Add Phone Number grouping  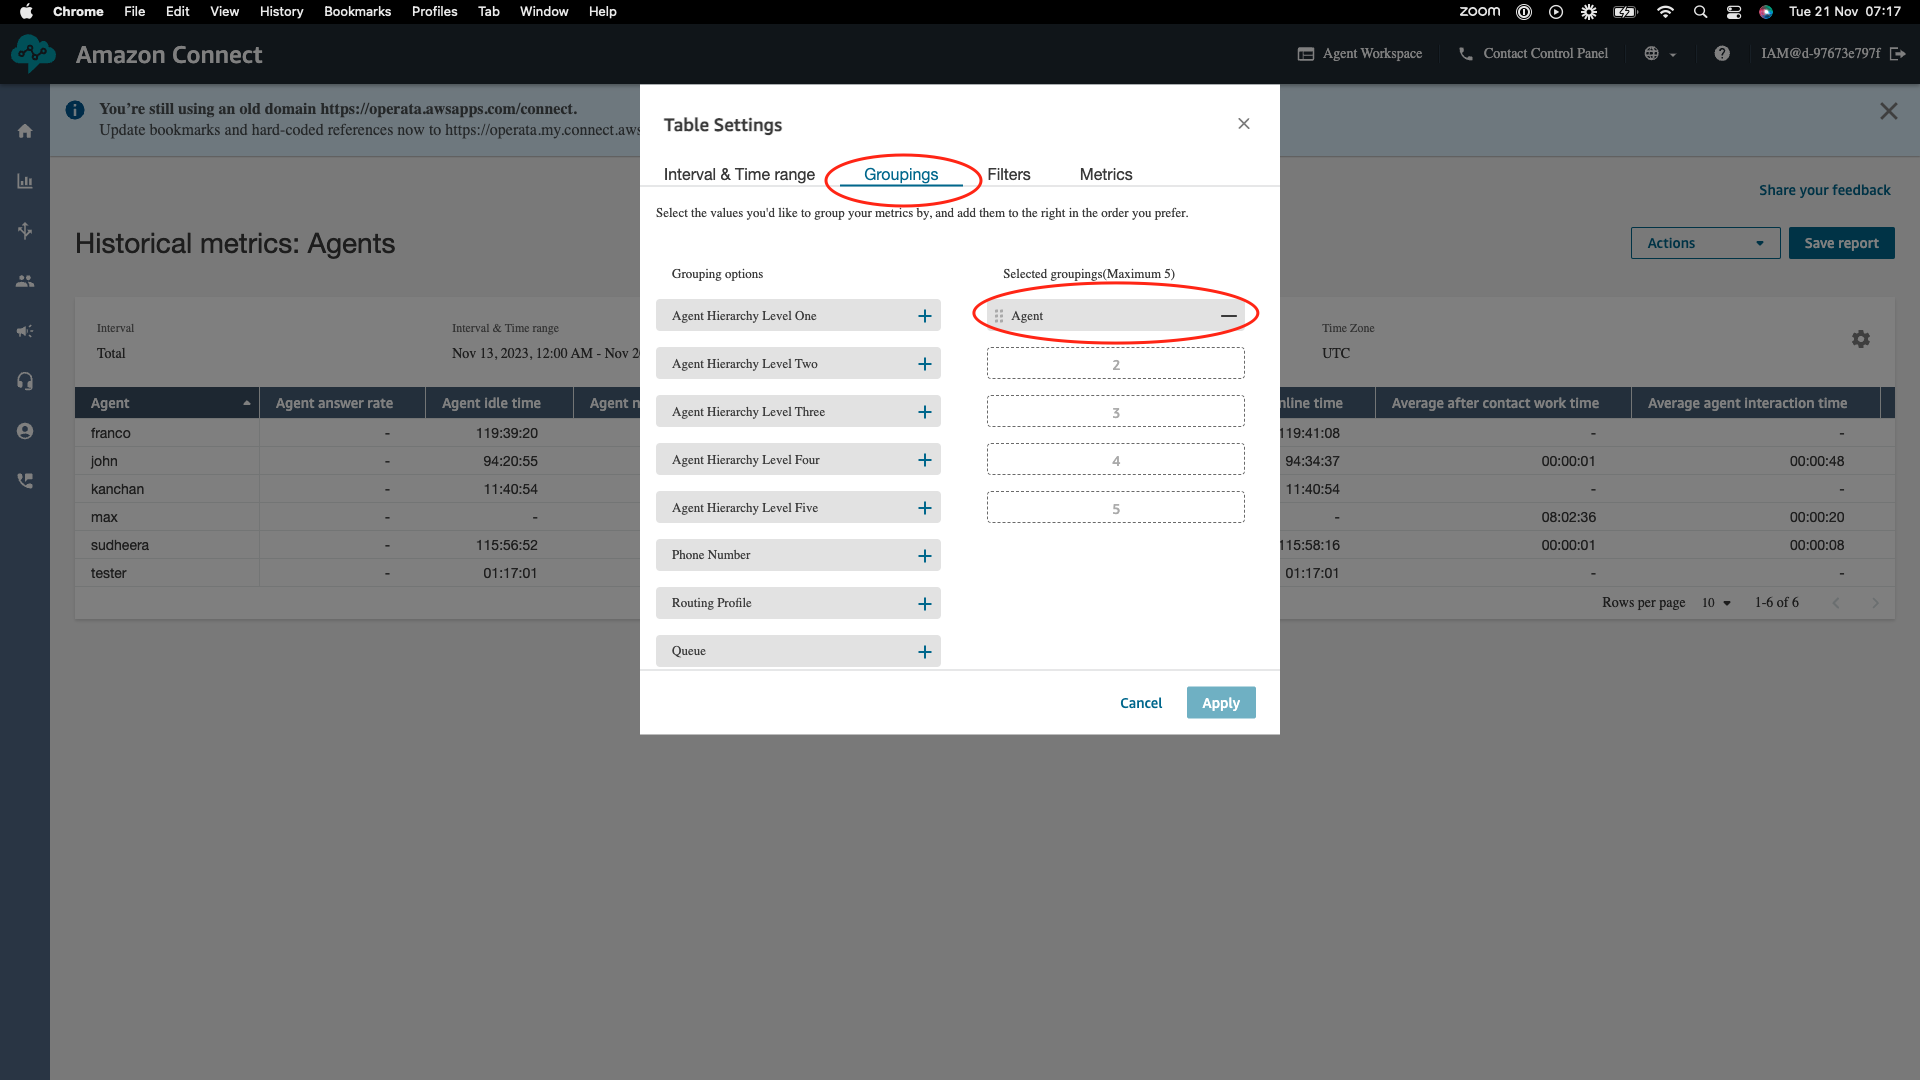point(925,556)
